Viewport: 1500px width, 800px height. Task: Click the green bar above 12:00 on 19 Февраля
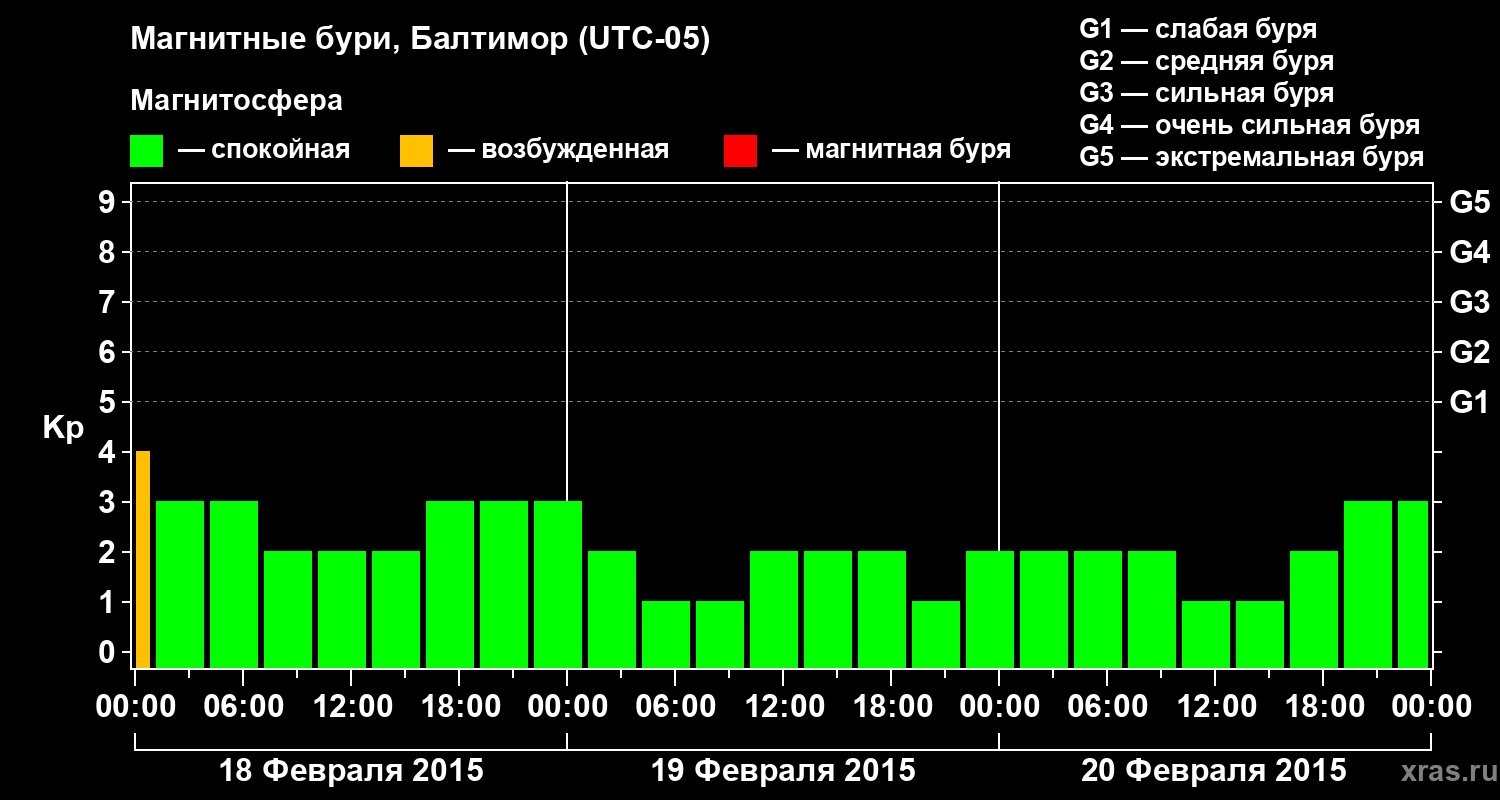774,610
